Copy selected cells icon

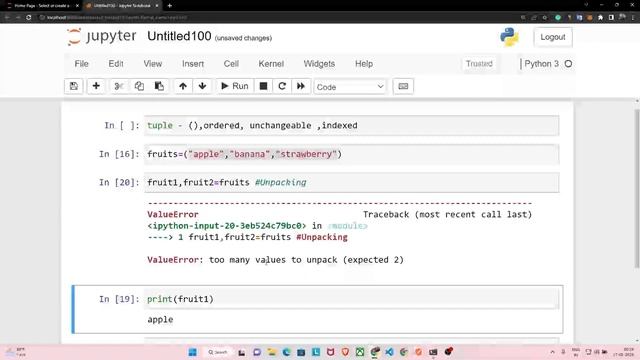(x=139, y=86)
